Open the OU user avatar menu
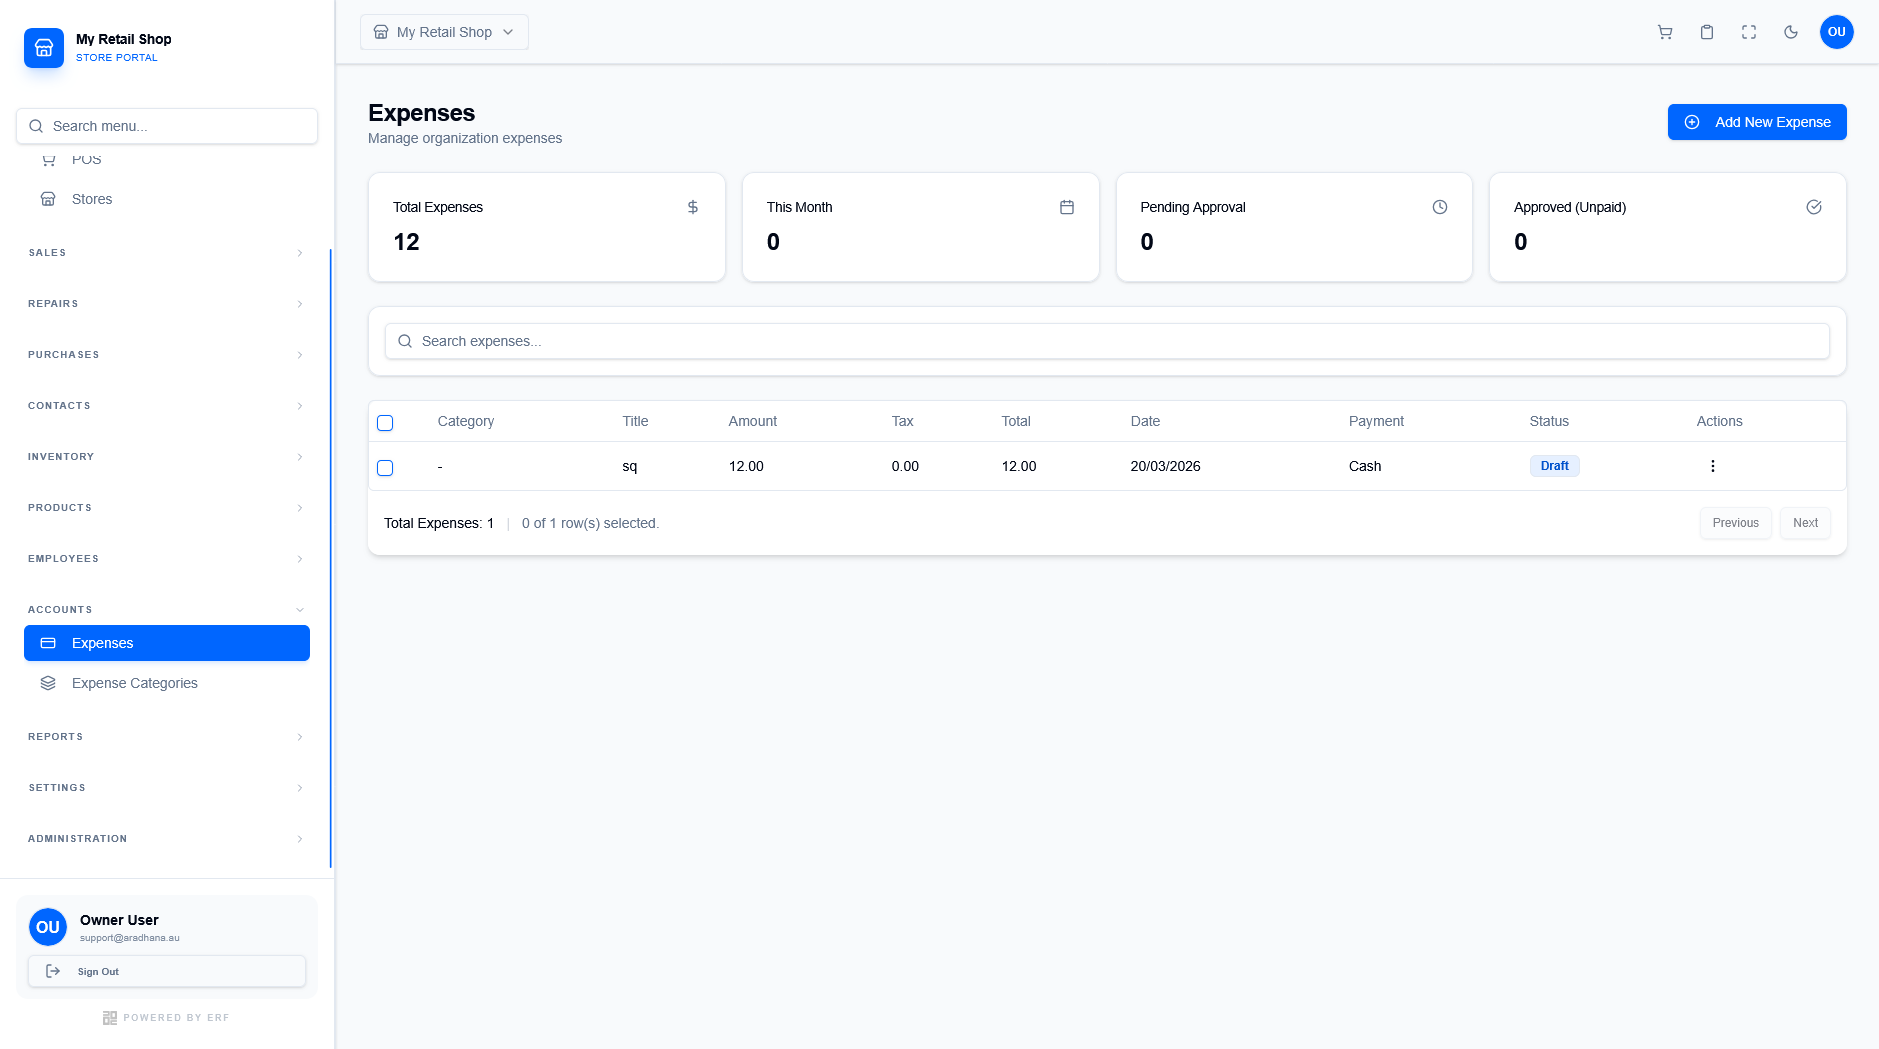 click(x=1836, y=32)
